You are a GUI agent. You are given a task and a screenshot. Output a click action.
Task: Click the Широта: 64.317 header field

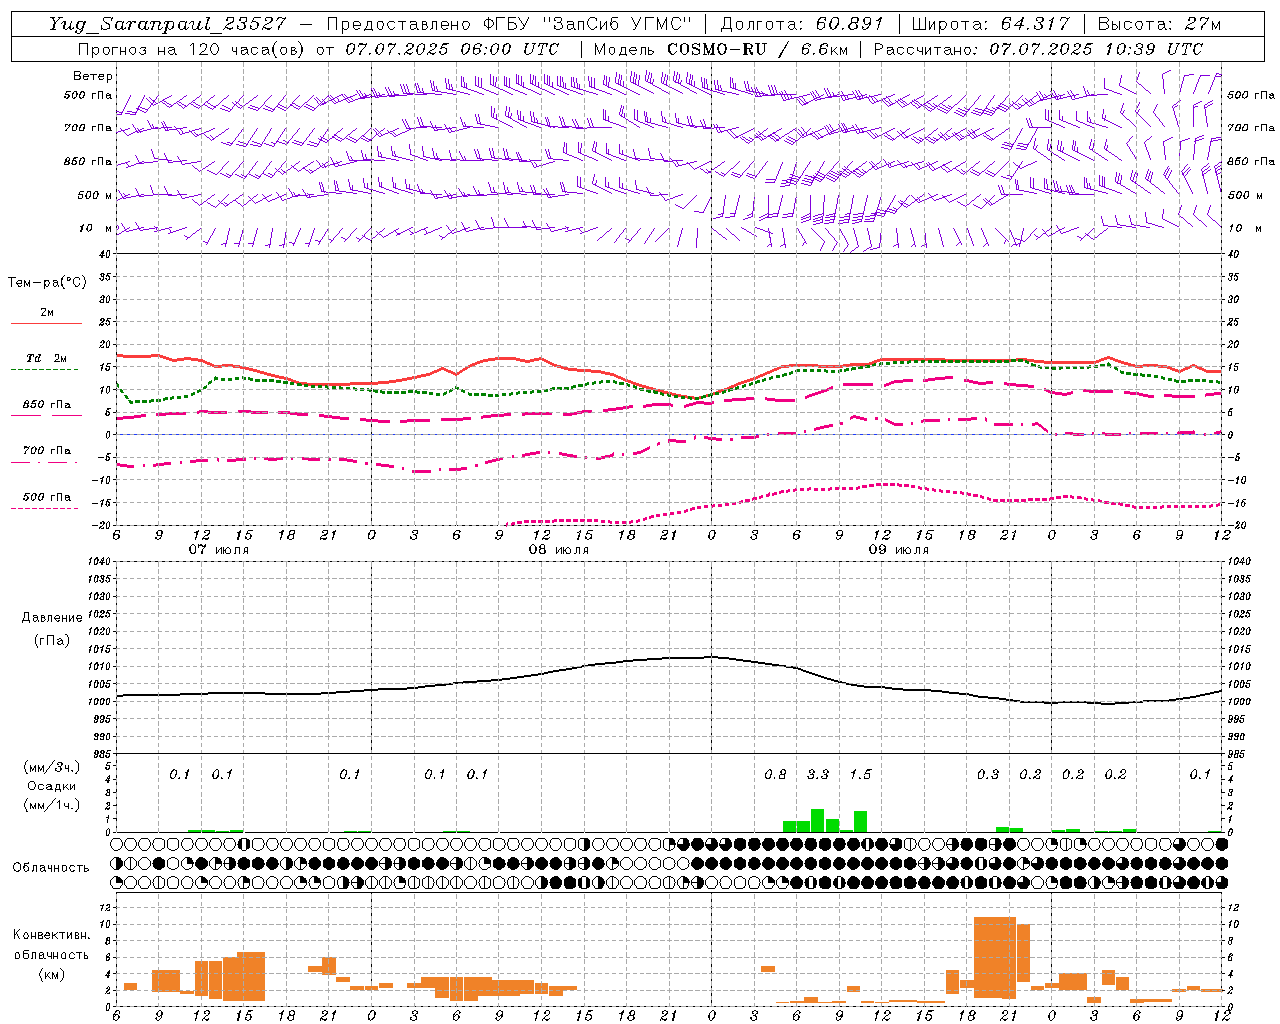tap(990, 24)
